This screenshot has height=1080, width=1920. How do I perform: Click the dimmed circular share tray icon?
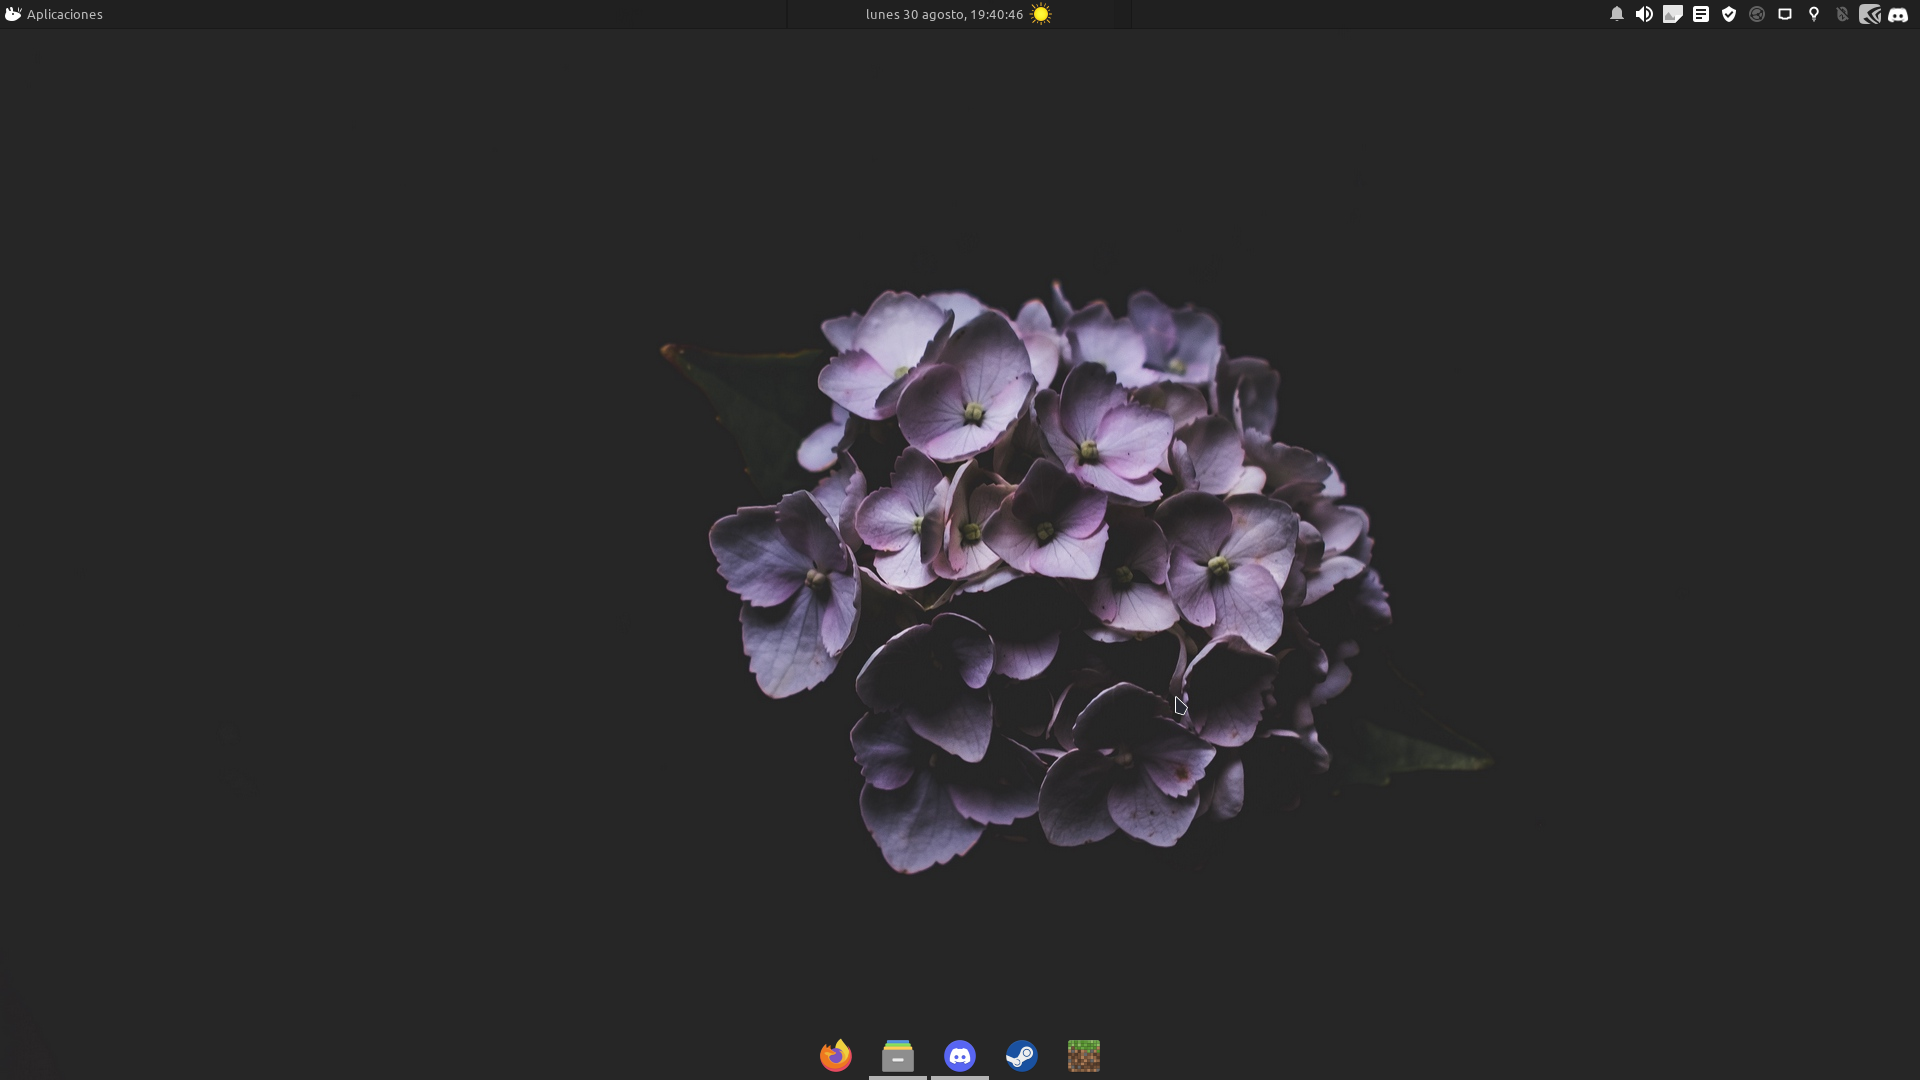[x=1756, y=14]
